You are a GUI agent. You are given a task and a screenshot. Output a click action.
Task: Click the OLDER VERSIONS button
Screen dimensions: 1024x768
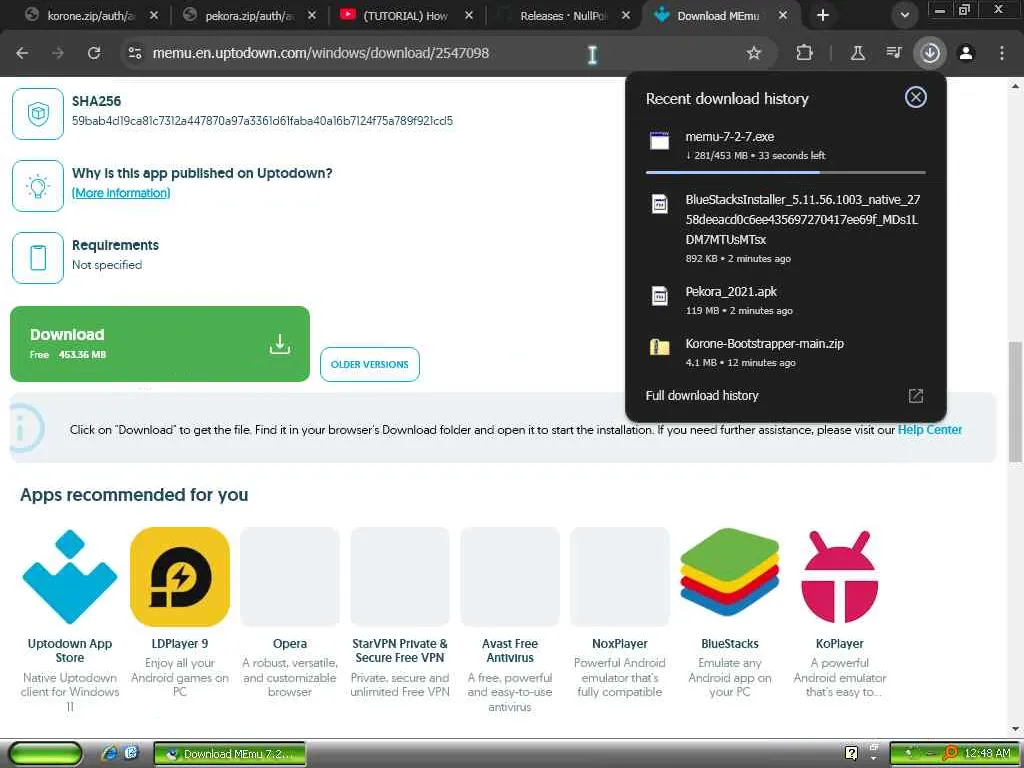point(370,364)
